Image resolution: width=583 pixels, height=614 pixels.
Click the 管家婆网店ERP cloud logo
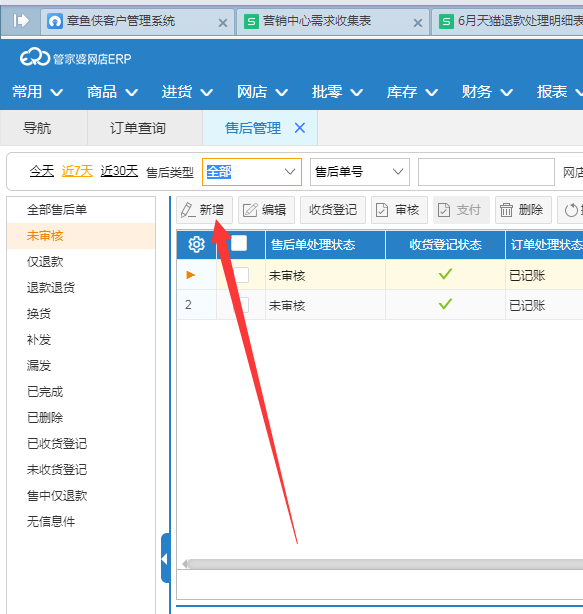(75, 58)
